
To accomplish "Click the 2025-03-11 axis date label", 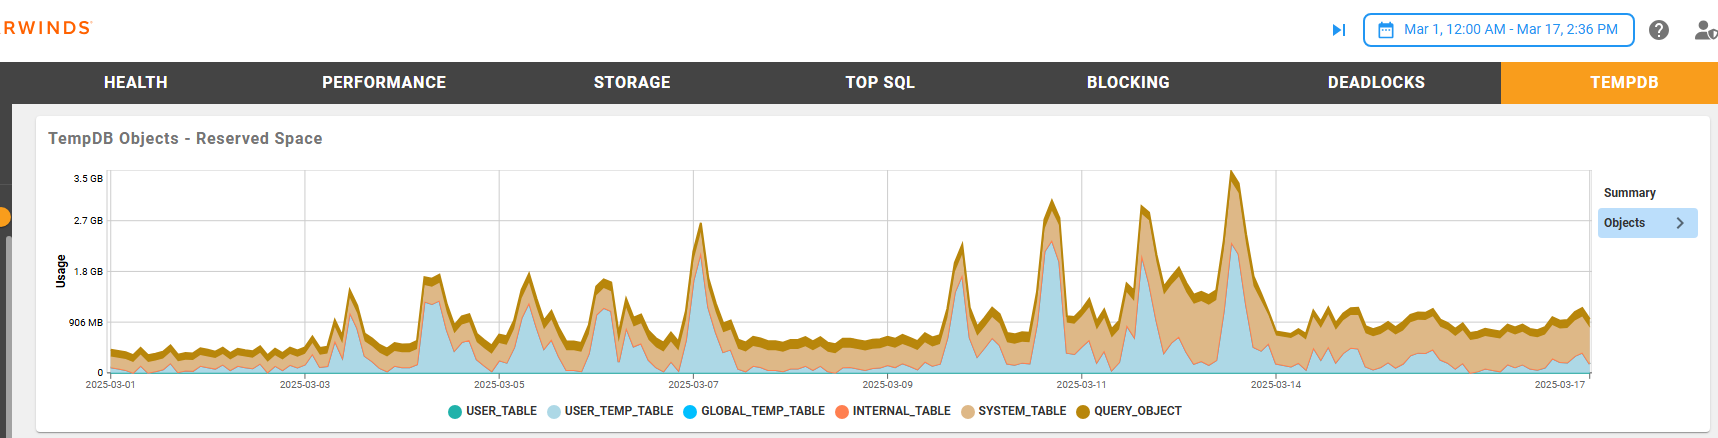I will (1082, 385).
